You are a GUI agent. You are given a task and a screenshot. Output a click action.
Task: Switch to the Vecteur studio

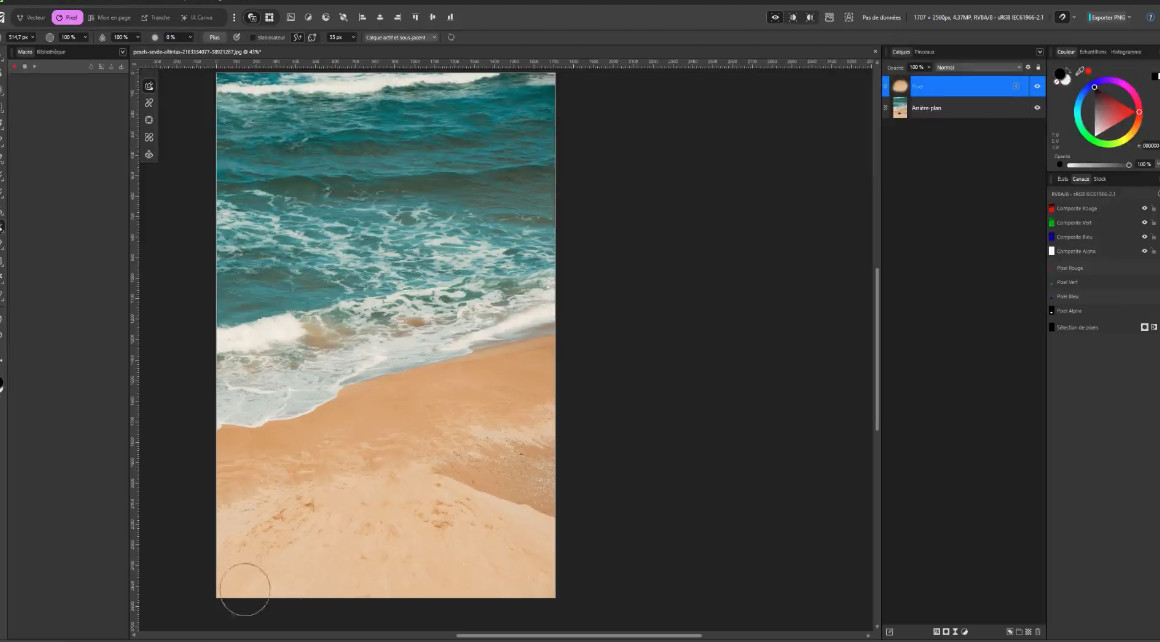31,17
